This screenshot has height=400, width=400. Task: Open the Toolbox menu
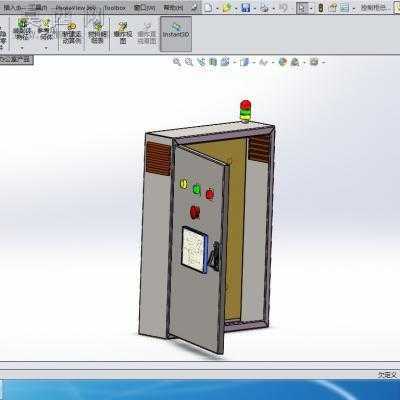(x=114, y=8)
